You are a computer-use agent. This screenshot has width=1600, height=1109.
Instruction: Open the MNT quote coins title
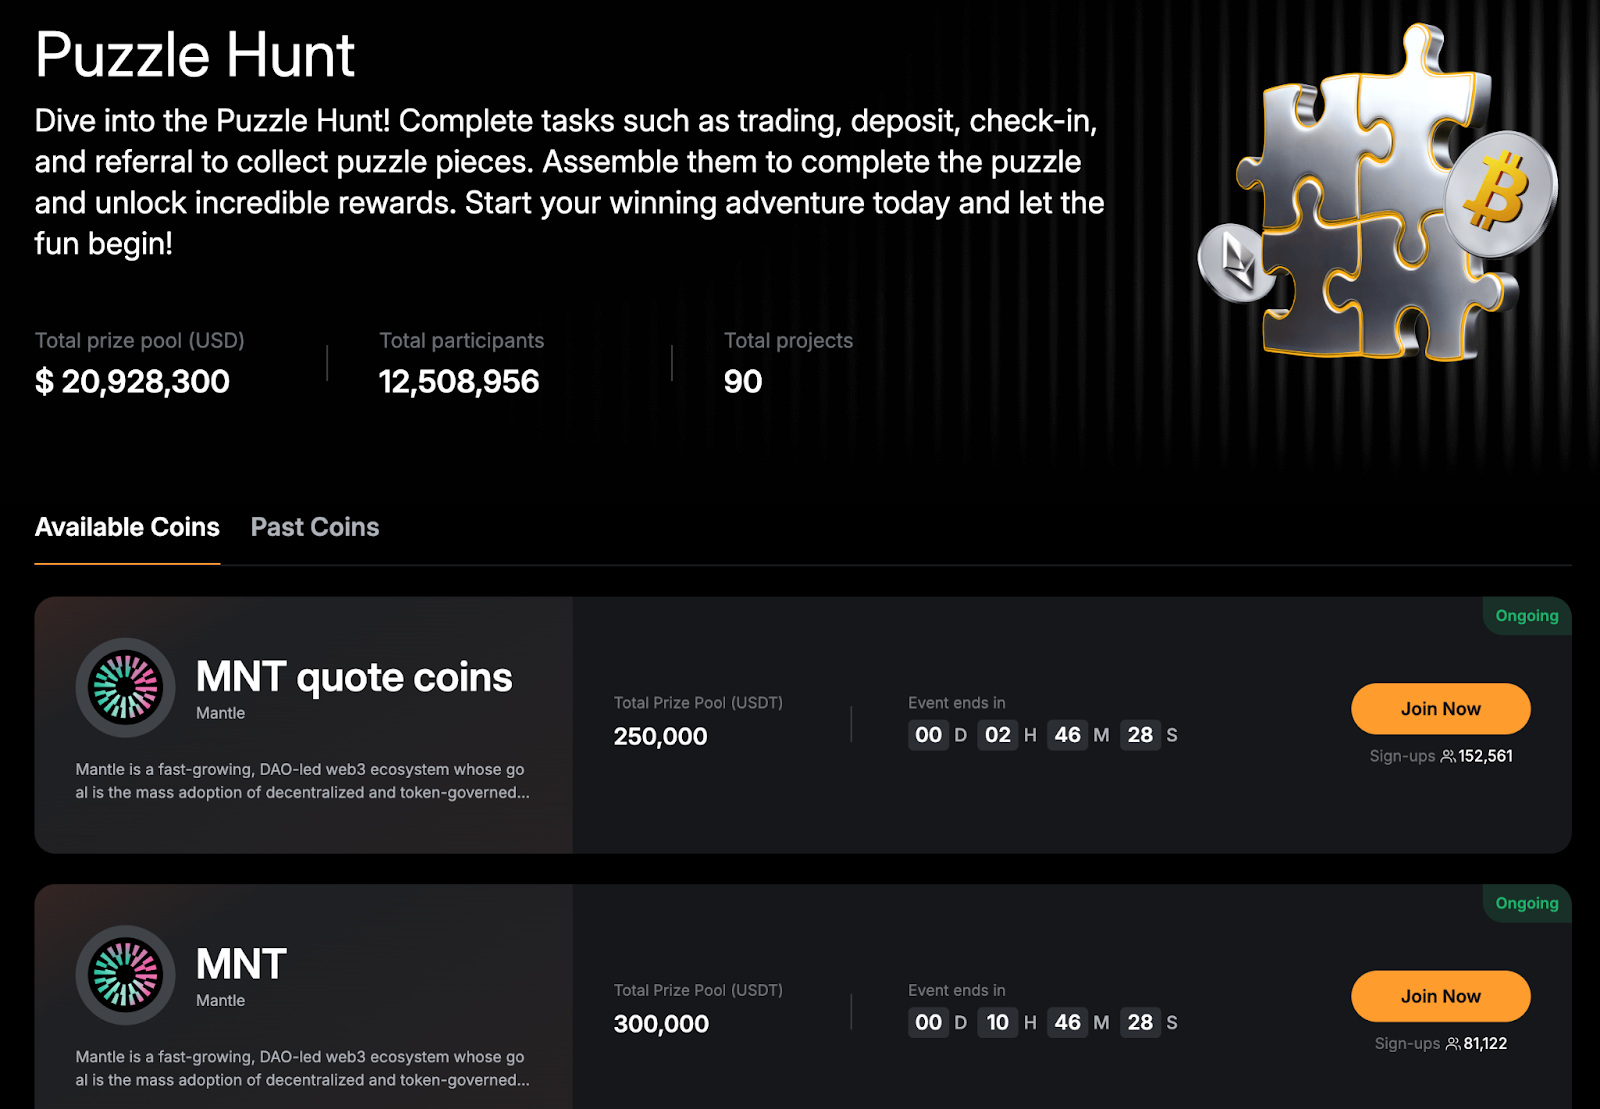354,677
